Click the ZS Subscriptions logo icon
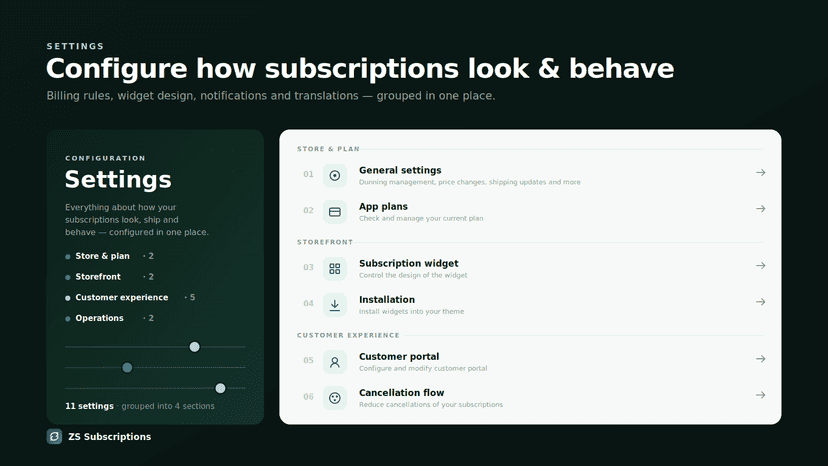This screenshot has width=828, height=466. (54, 436)
